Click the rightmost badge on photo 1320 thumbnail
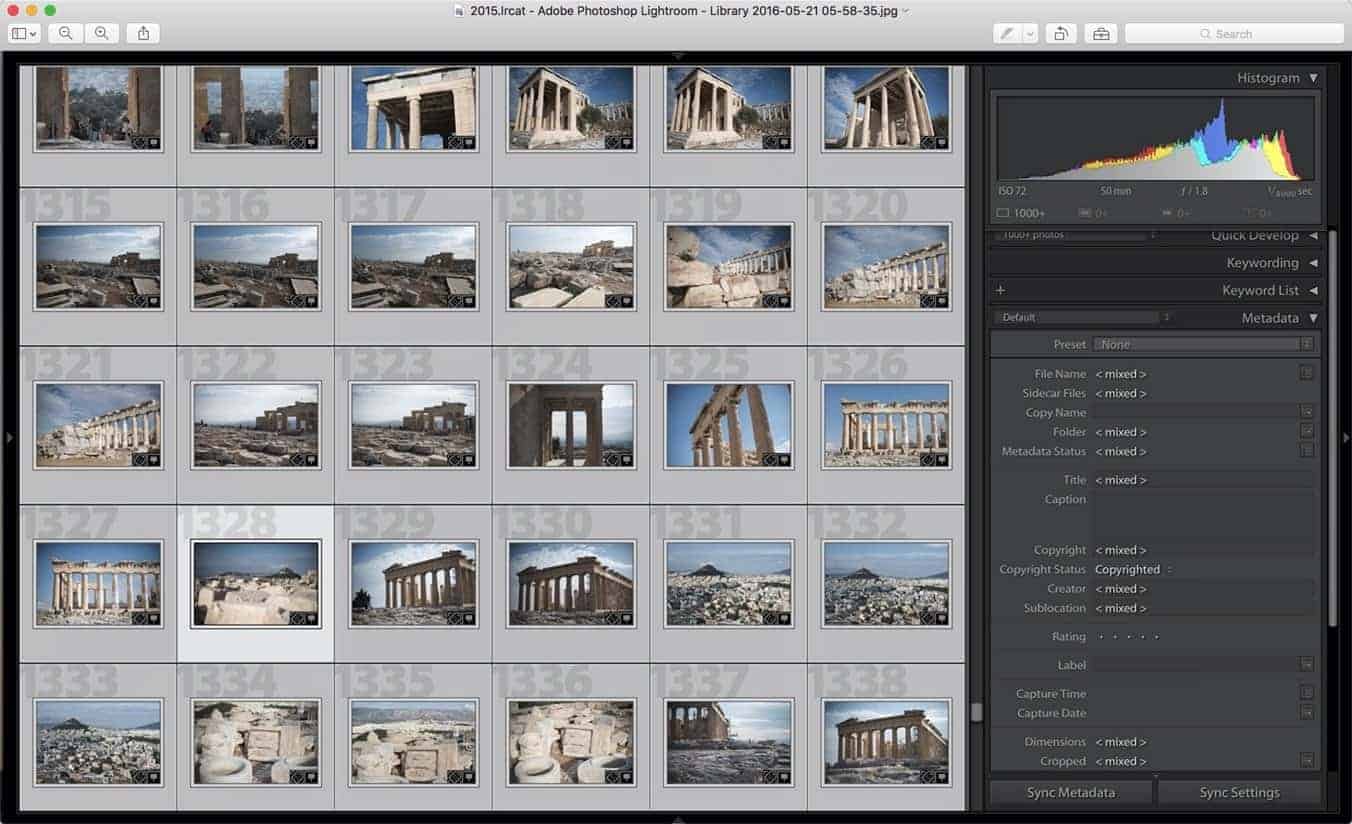This screenshot has width=1352, height=824. point(941,301)
